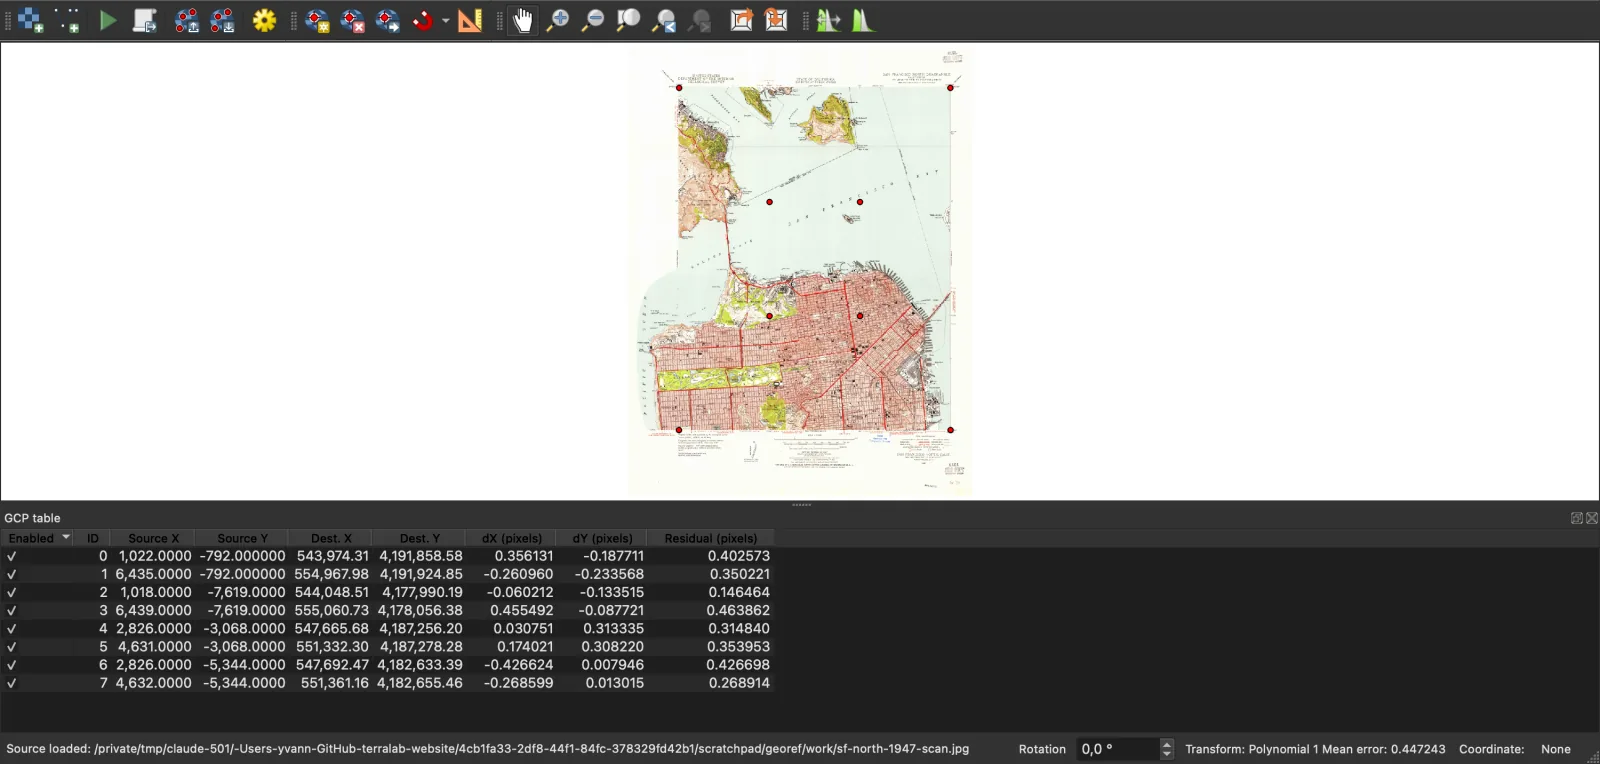Toggle the Enabled checkbox for ID 2
The width and height of the screenshot is (1600, 764).
[x=12, y=592]
